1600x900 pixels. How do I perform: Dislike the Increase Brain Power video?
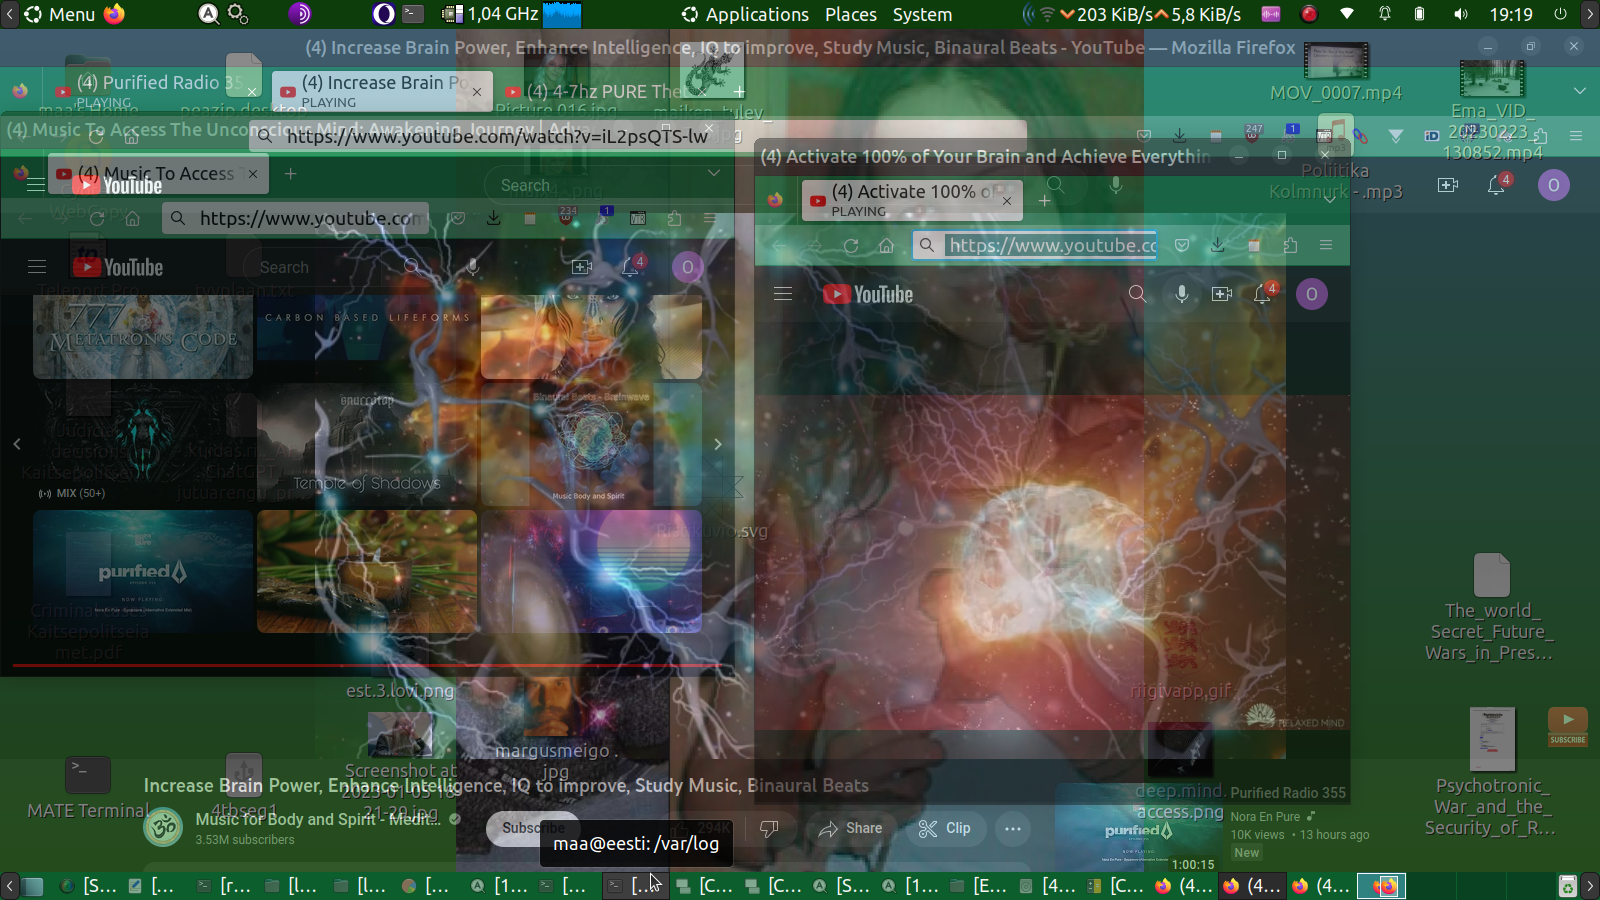[x=769, y=828]
